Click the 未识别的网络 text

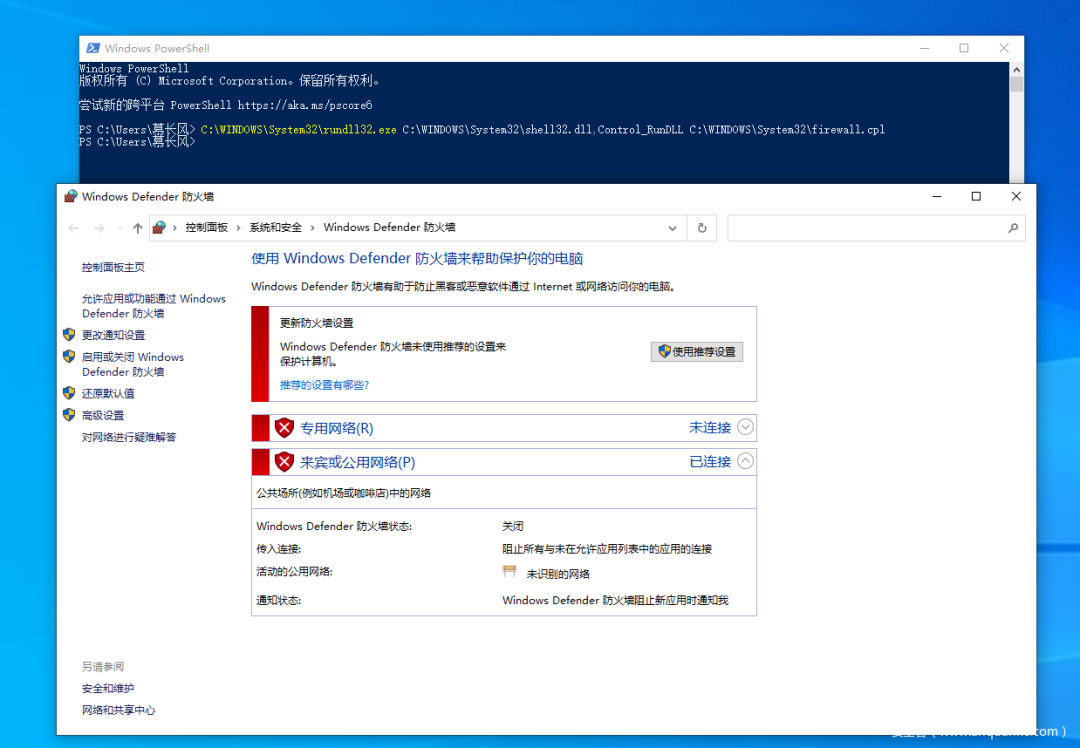click(x=558, y=574)
